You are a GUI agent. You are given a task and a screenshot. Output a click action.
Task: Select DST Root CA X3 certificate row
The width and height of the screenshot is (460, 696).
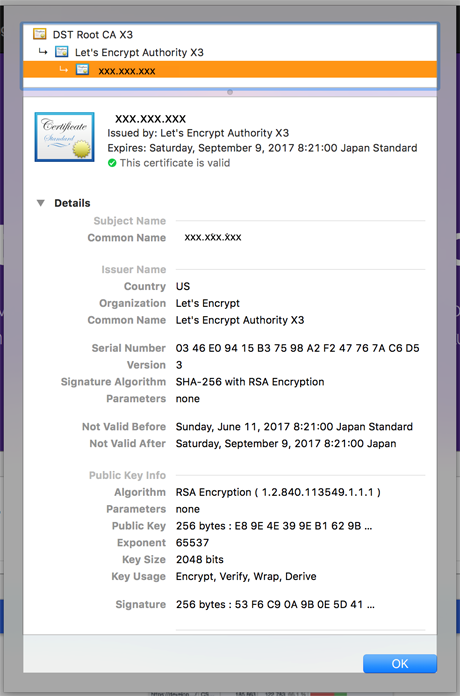coord(230,34)
